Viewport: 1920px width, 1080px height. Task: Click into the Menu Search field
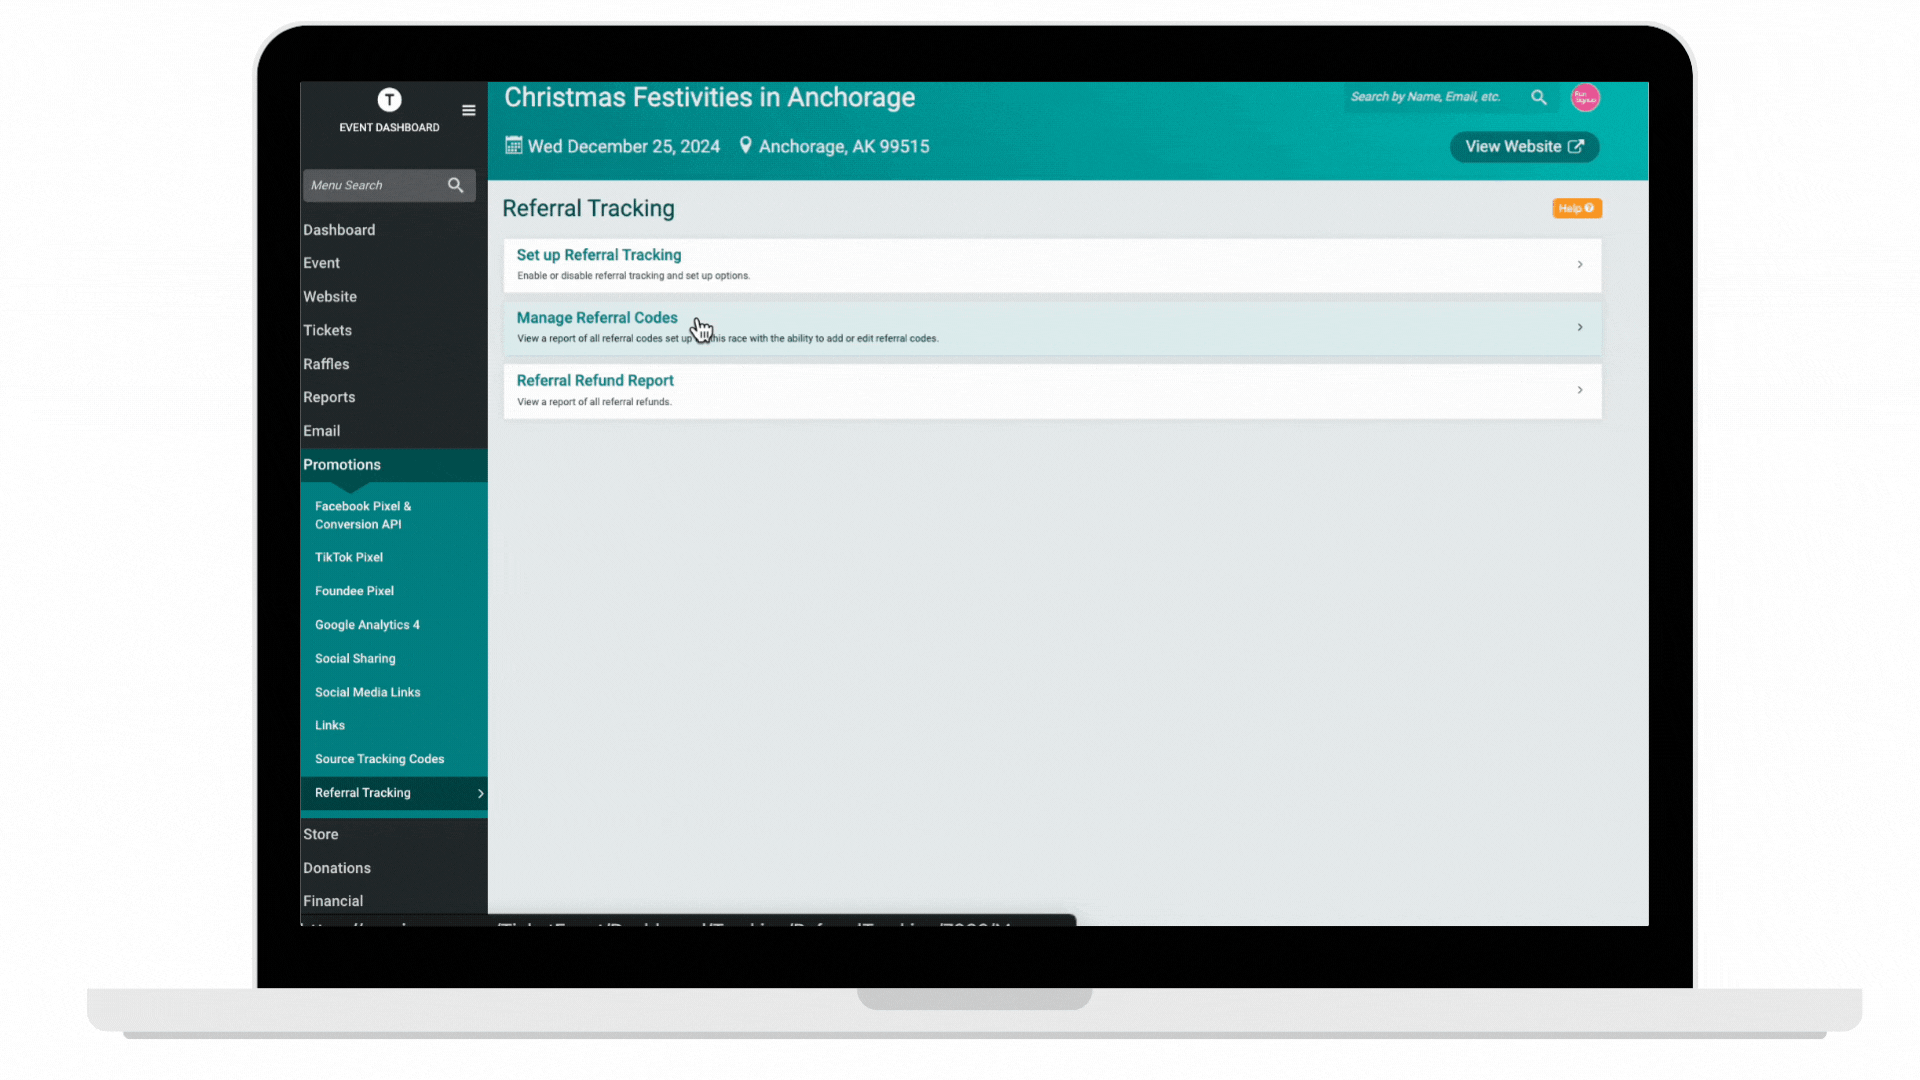pyautogui.click(x=372, y=185)
